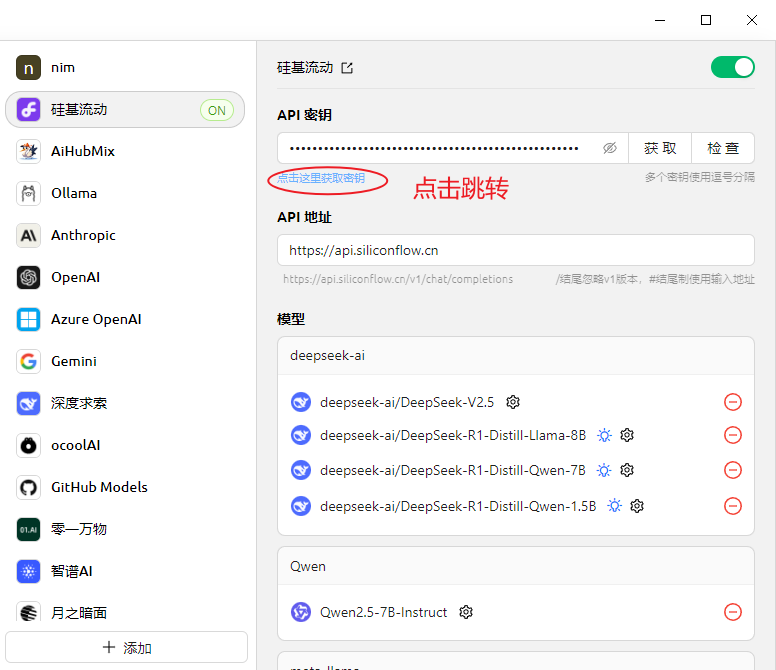776x670 pixels.
Task: Follow the 点击这里获取密钥 link
Action: click(x=321, y=178)
